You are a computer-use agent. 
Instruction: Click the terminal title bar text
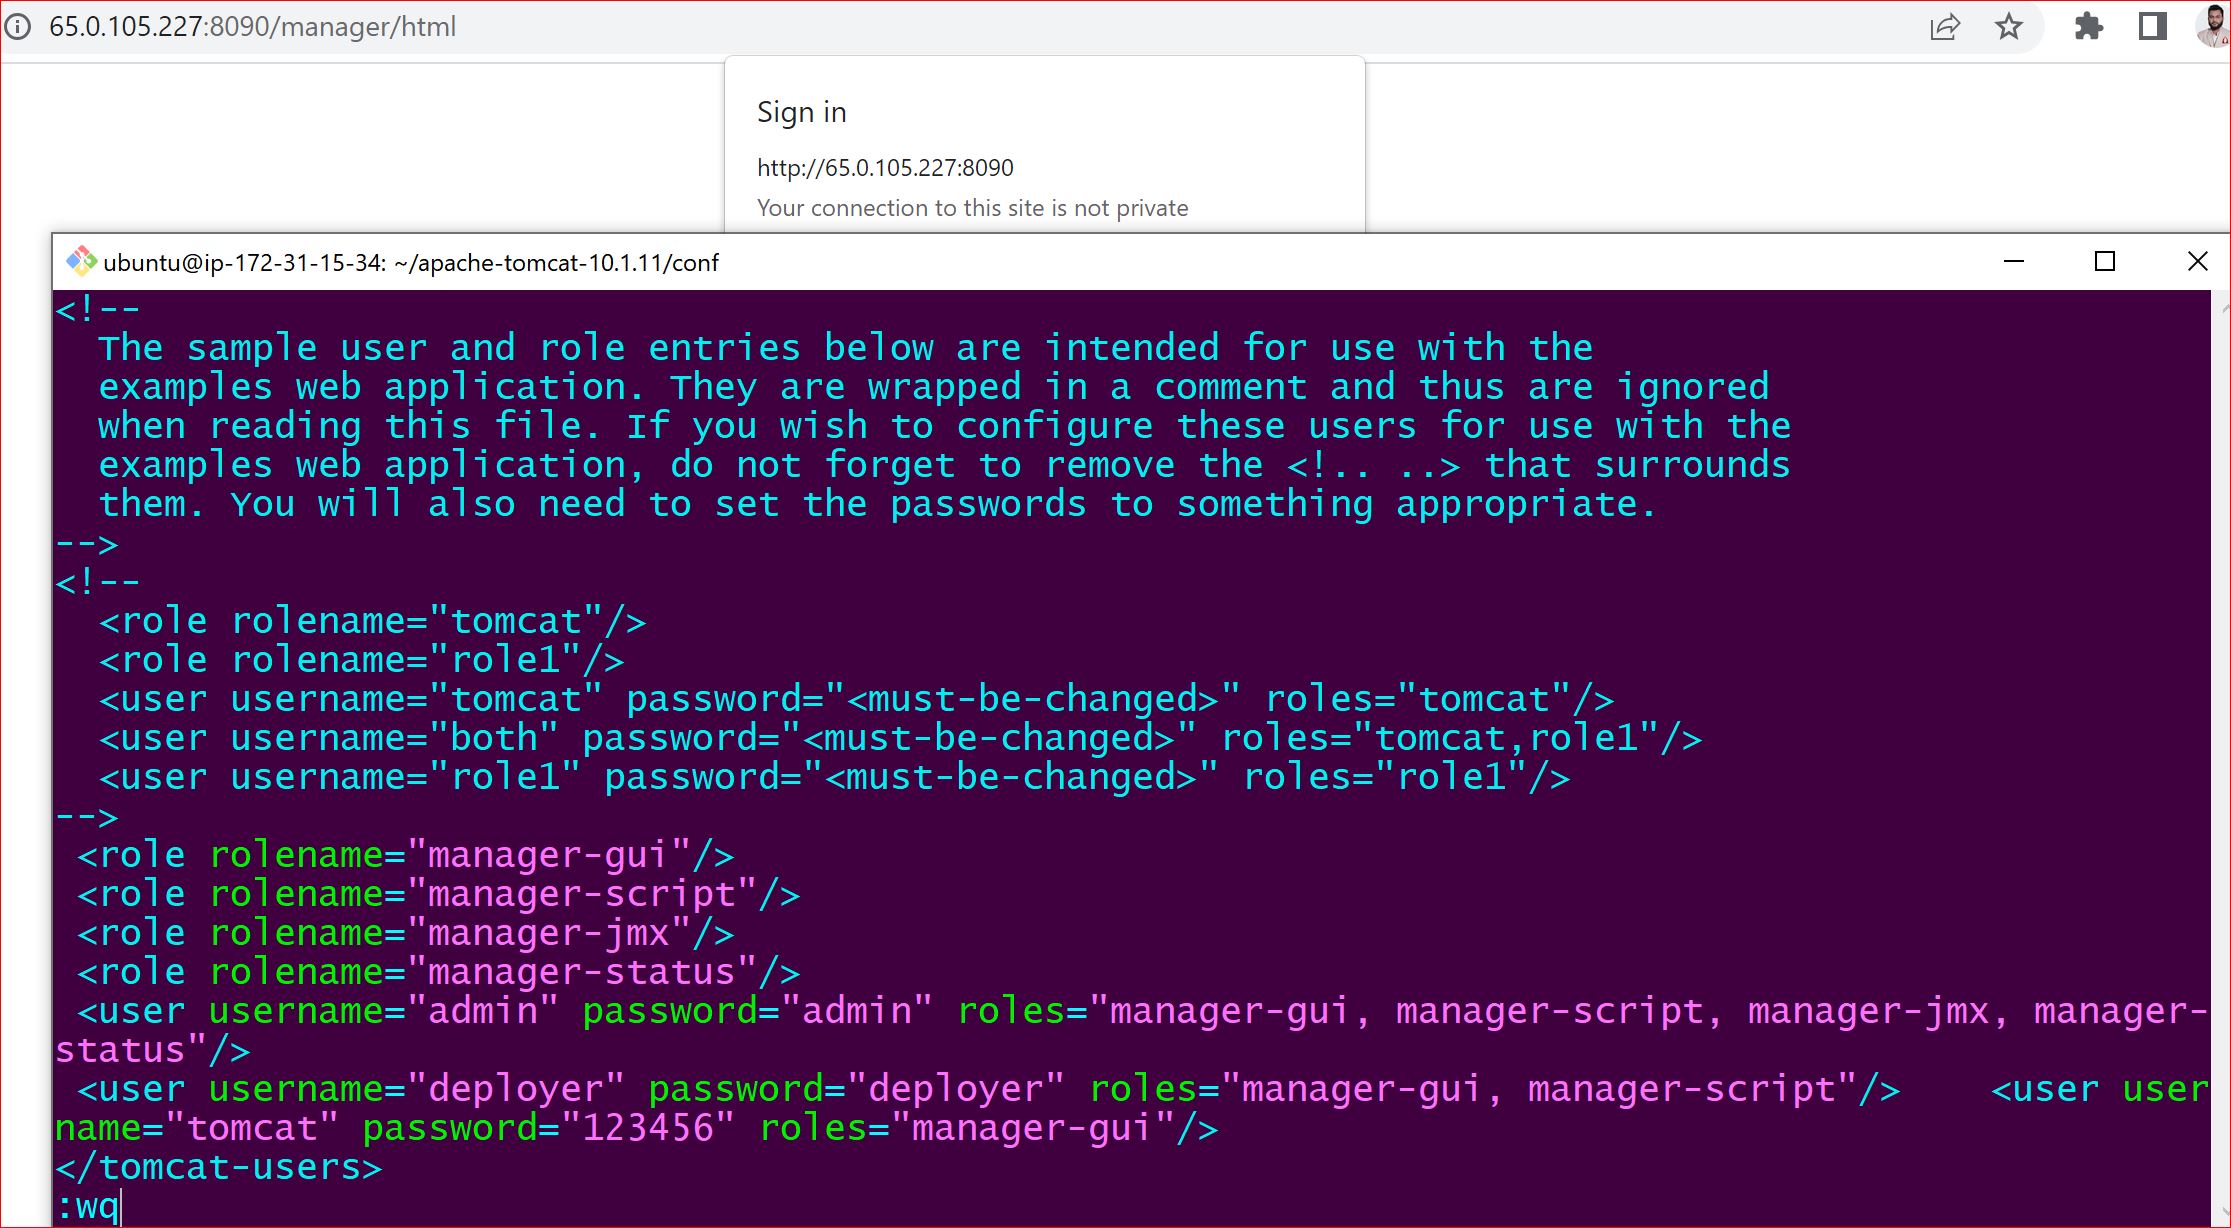(411, 263)
